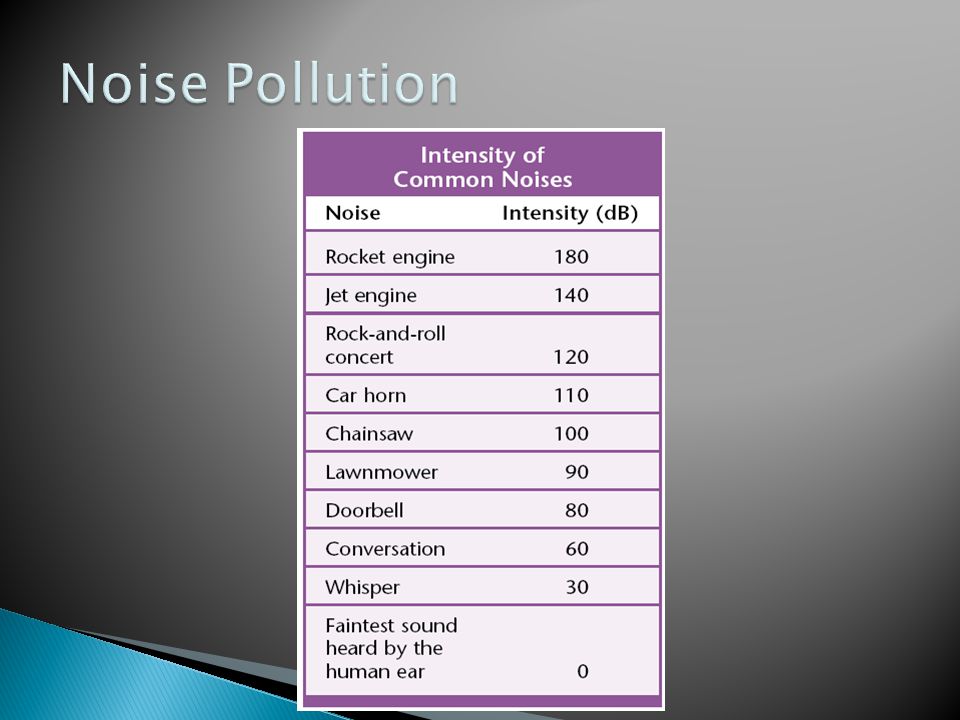This screenshot has height=720, width=960.
Task: Click the value 140 for Jet engine
Action: 571,295
